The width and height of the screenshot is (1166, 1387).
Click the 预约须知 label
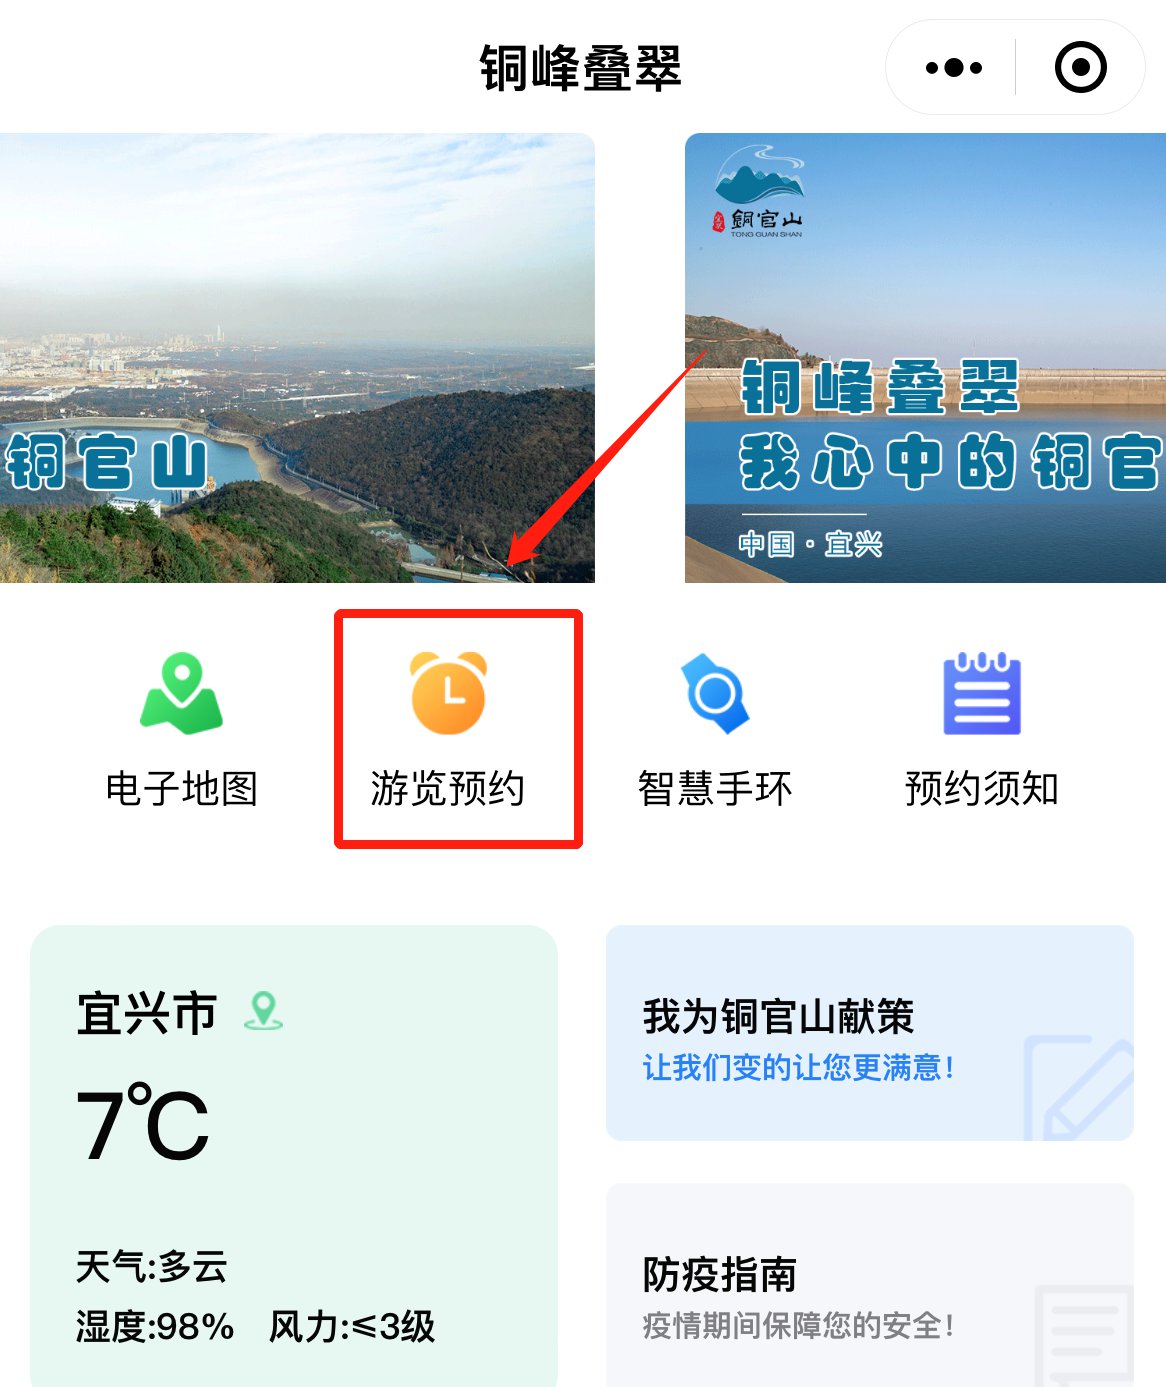point(982,789)
